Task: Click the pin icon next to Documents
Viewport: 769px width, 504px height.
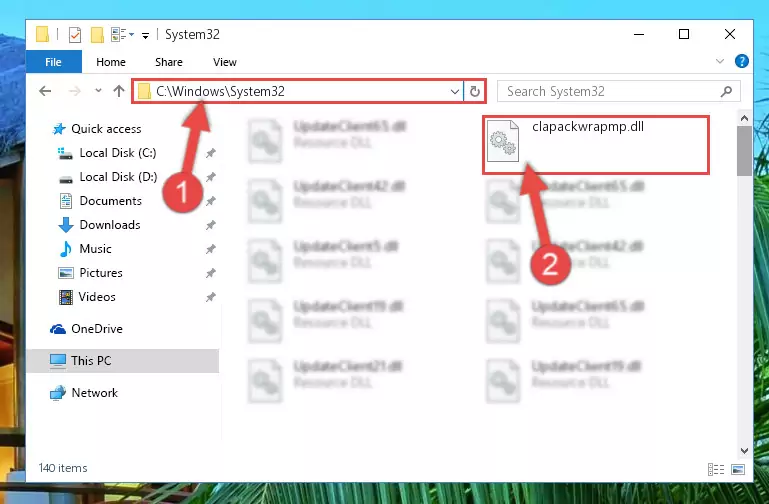Action: click(210, 201)
